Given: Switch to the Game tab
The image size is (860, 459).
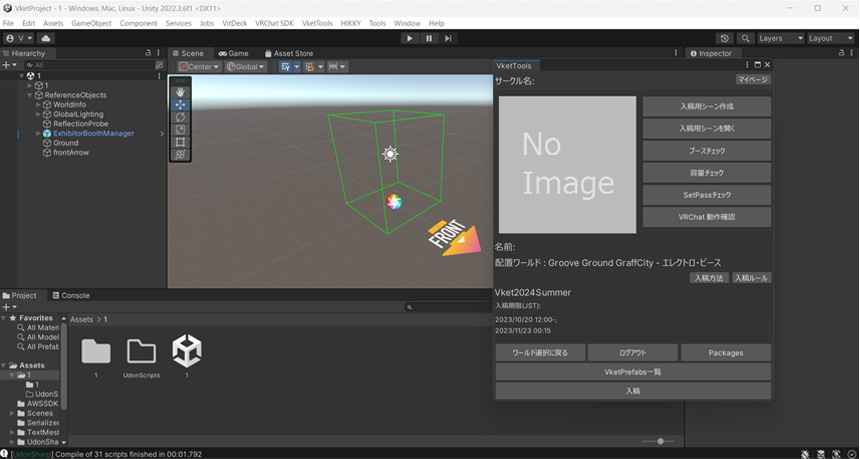Looking at the screenshot, I should 234,53.
